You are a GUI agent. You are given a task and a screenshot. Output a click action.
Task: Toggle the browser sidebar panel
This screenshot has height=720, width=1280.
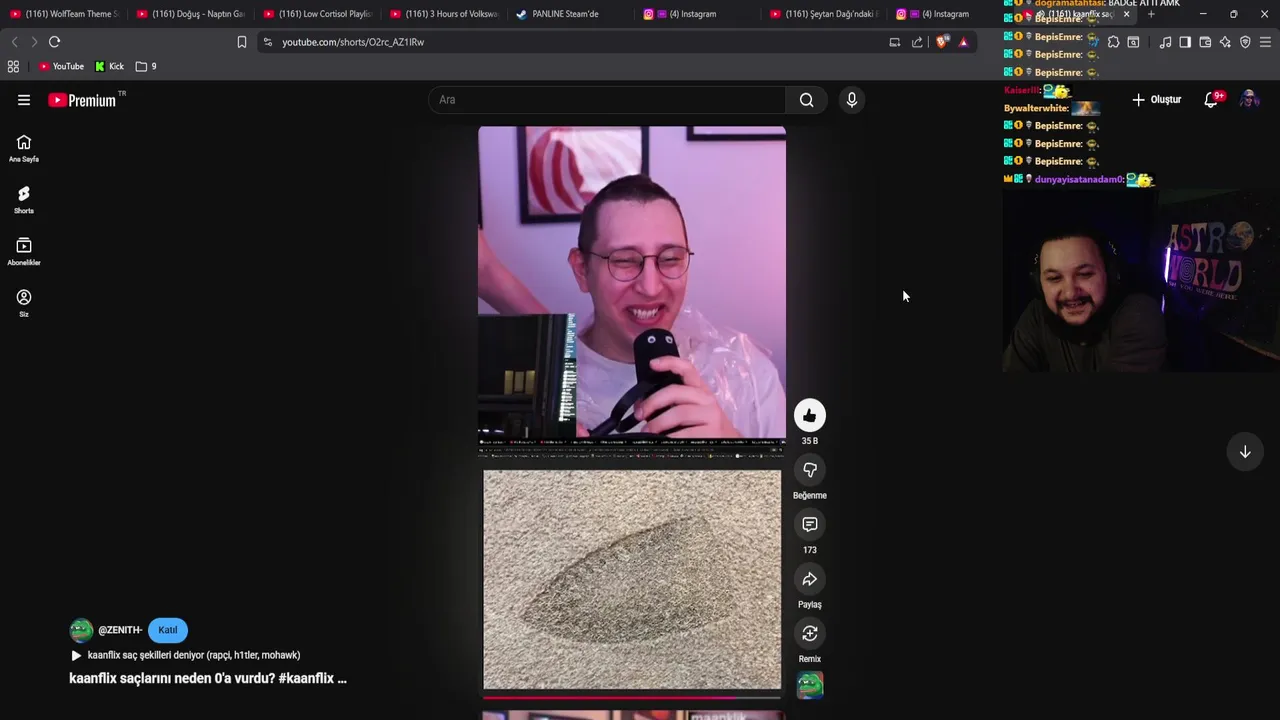(x=1185, y=42)
